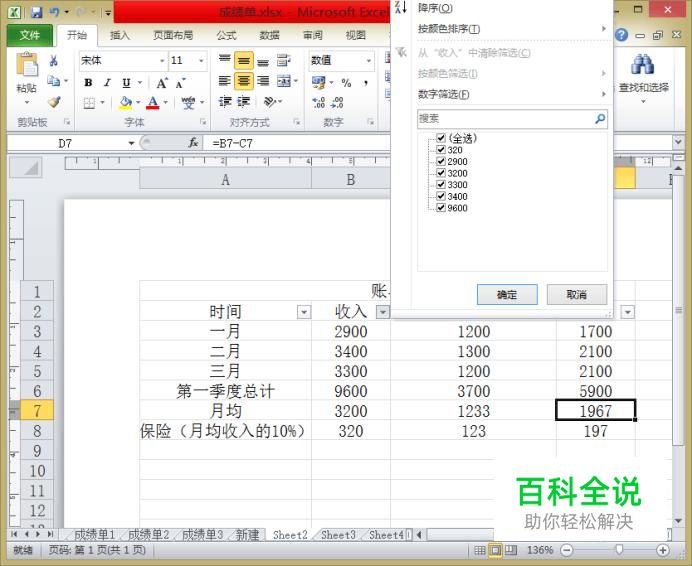This screenshot has width=692, height=566.
Task: Switch to sheet tab 成绩单1
Action: tap(94, 535)
